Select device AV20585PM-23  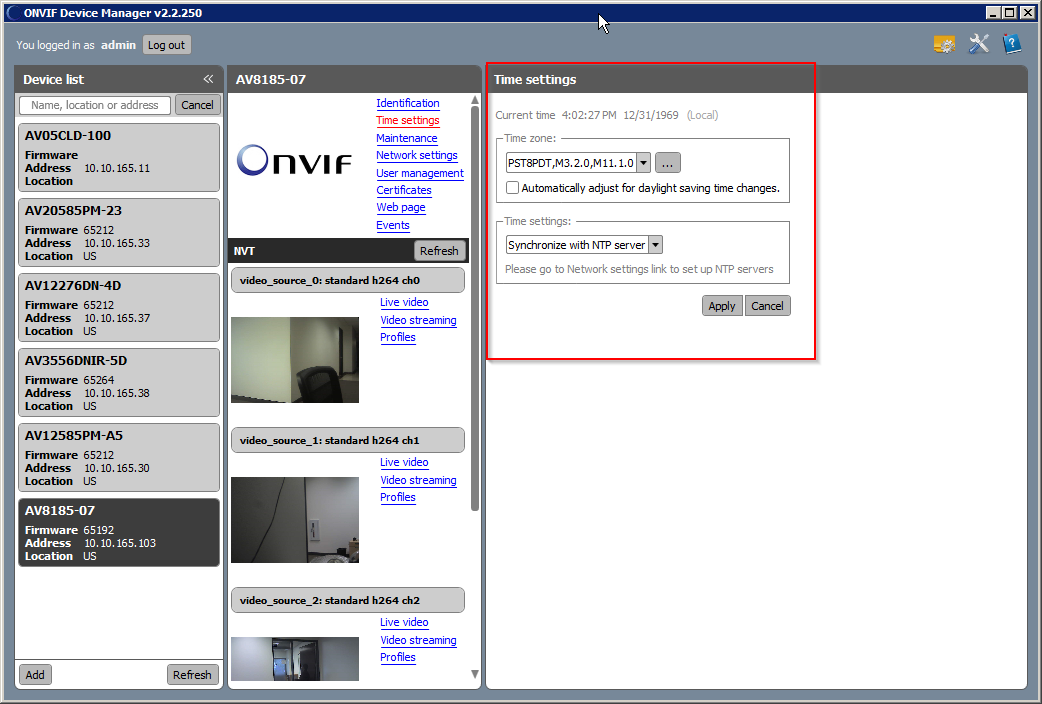(x=119, y=233)
